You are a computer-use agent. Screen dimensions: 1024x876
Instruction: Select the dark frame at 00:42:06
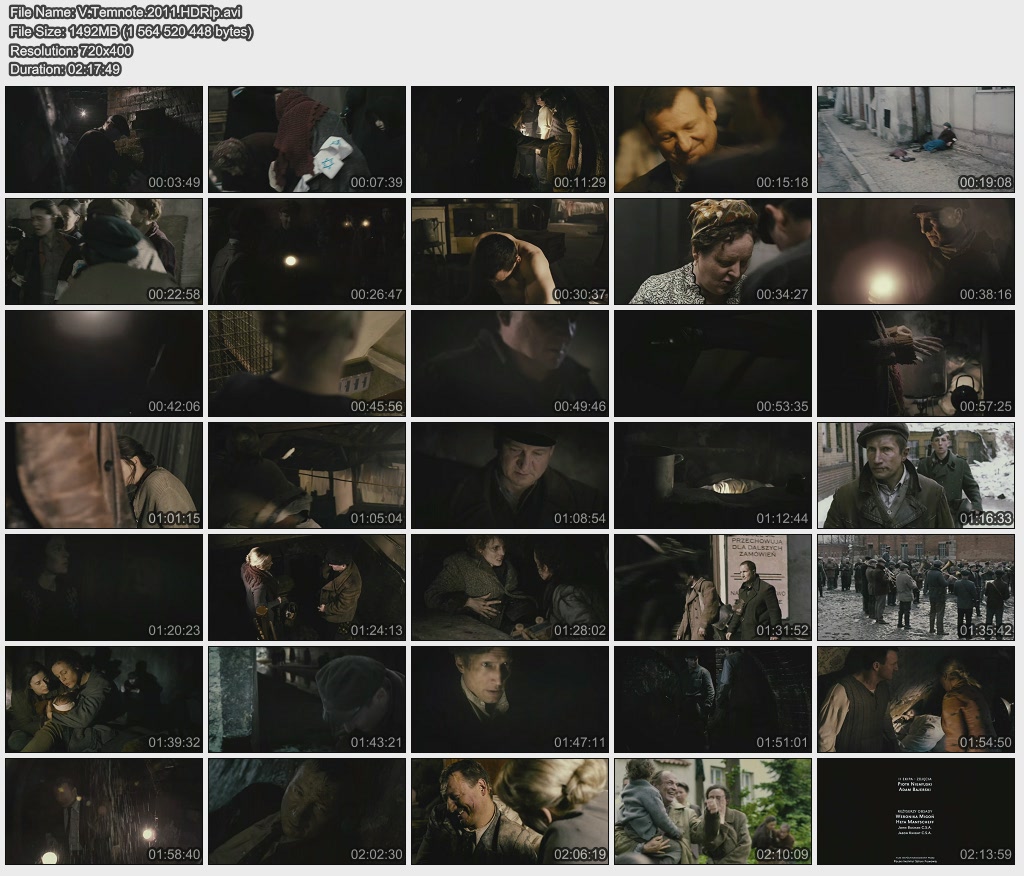[x=104, y=363]
